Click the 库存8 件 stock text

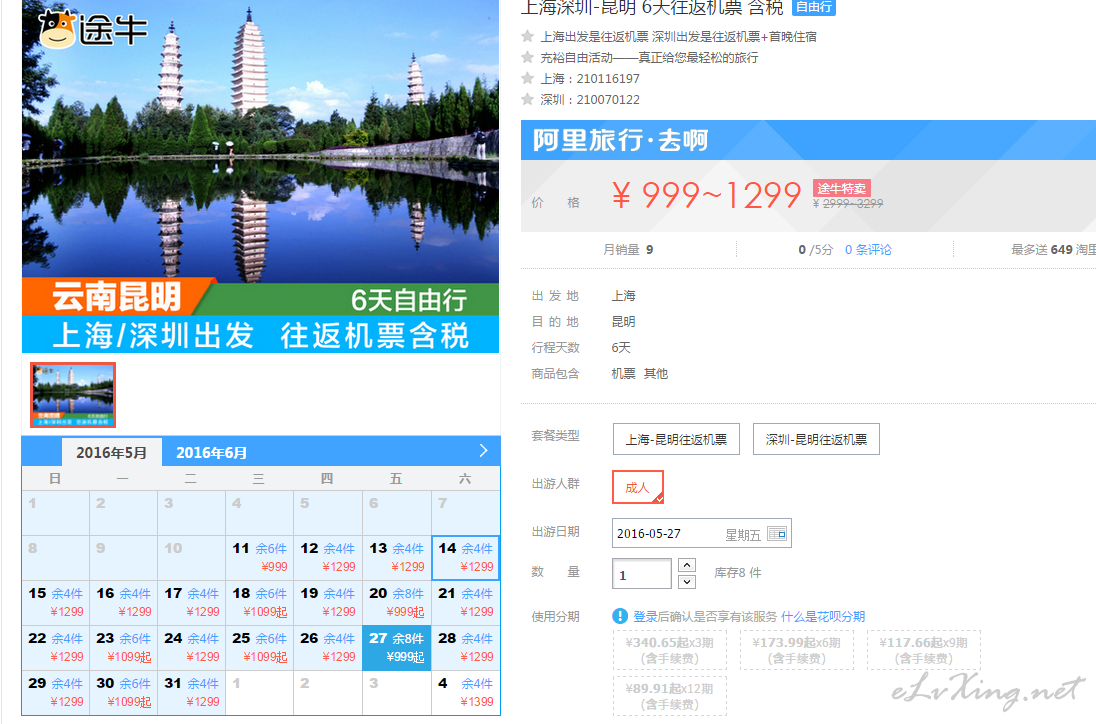pos(737,573)
